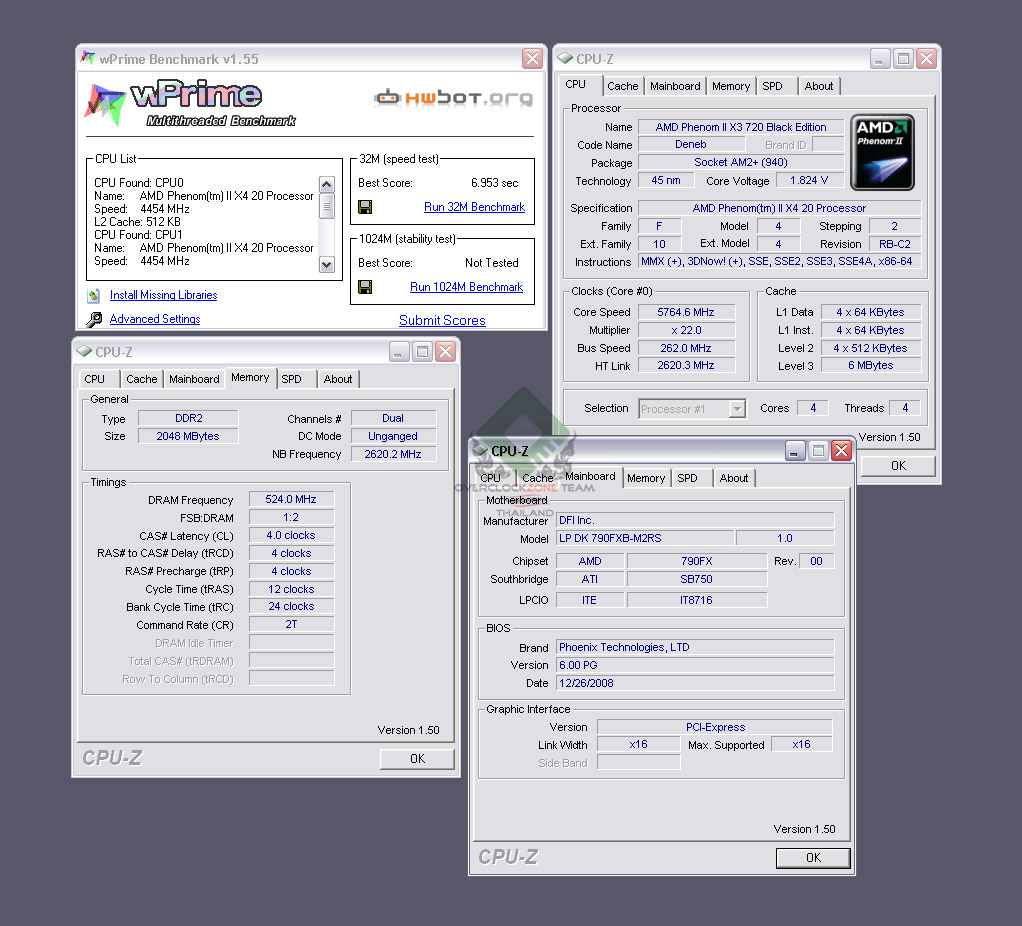
Task: Close the CPU-Z processor window
Action: pyautogui.click(x=926, y=59)
